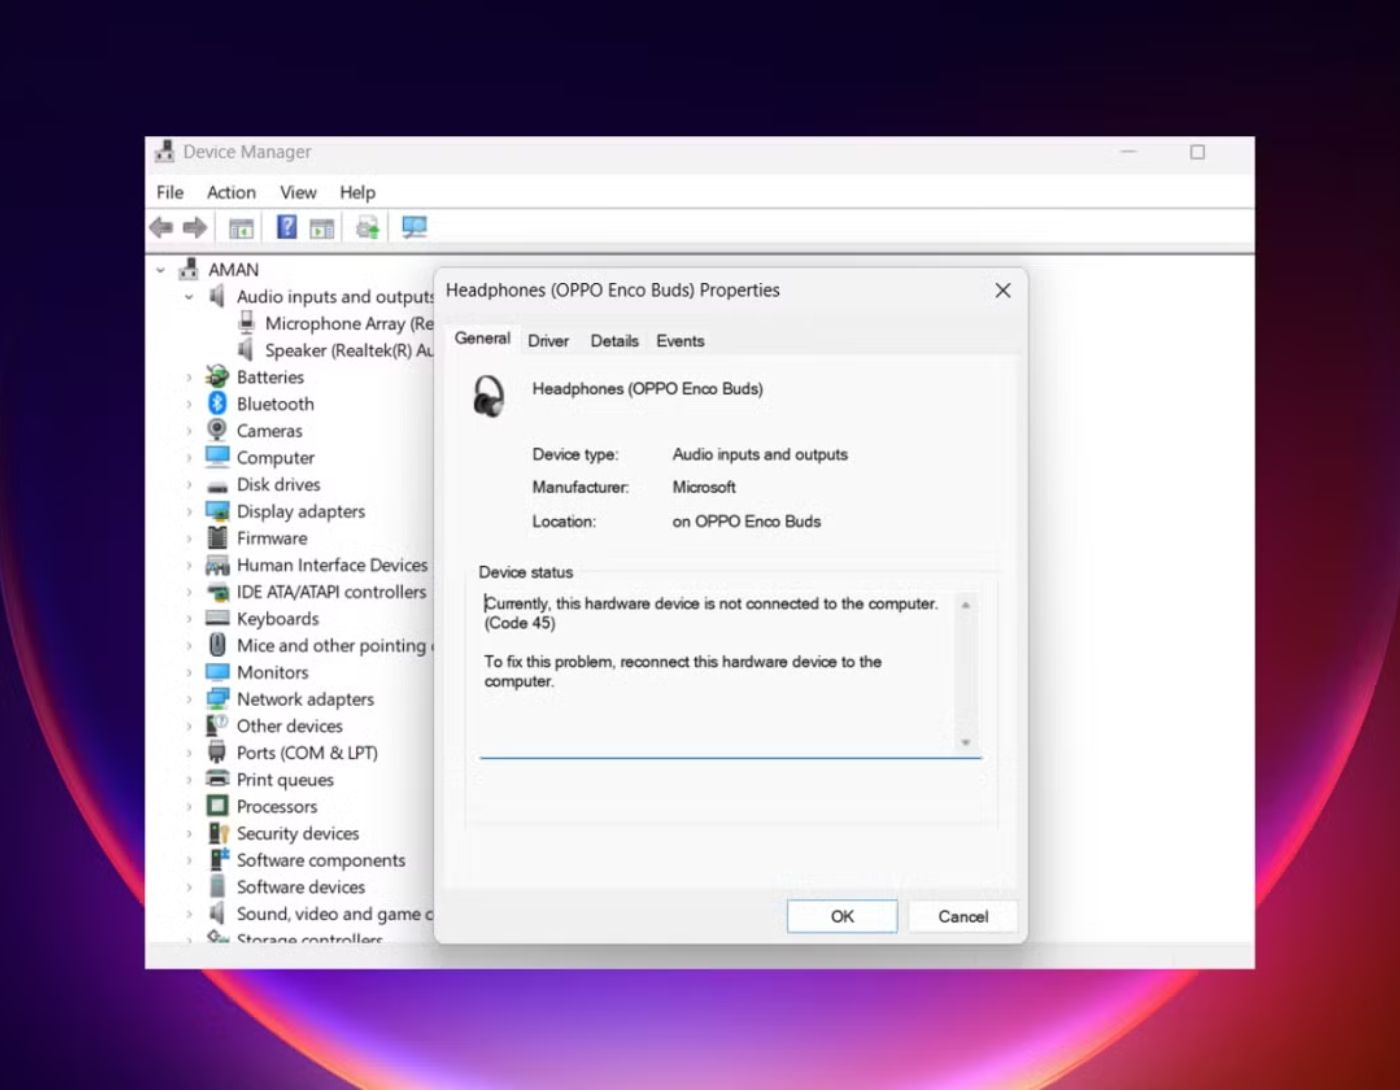Click the Ports (COM & LPT) icon

(x=217, y=752)
